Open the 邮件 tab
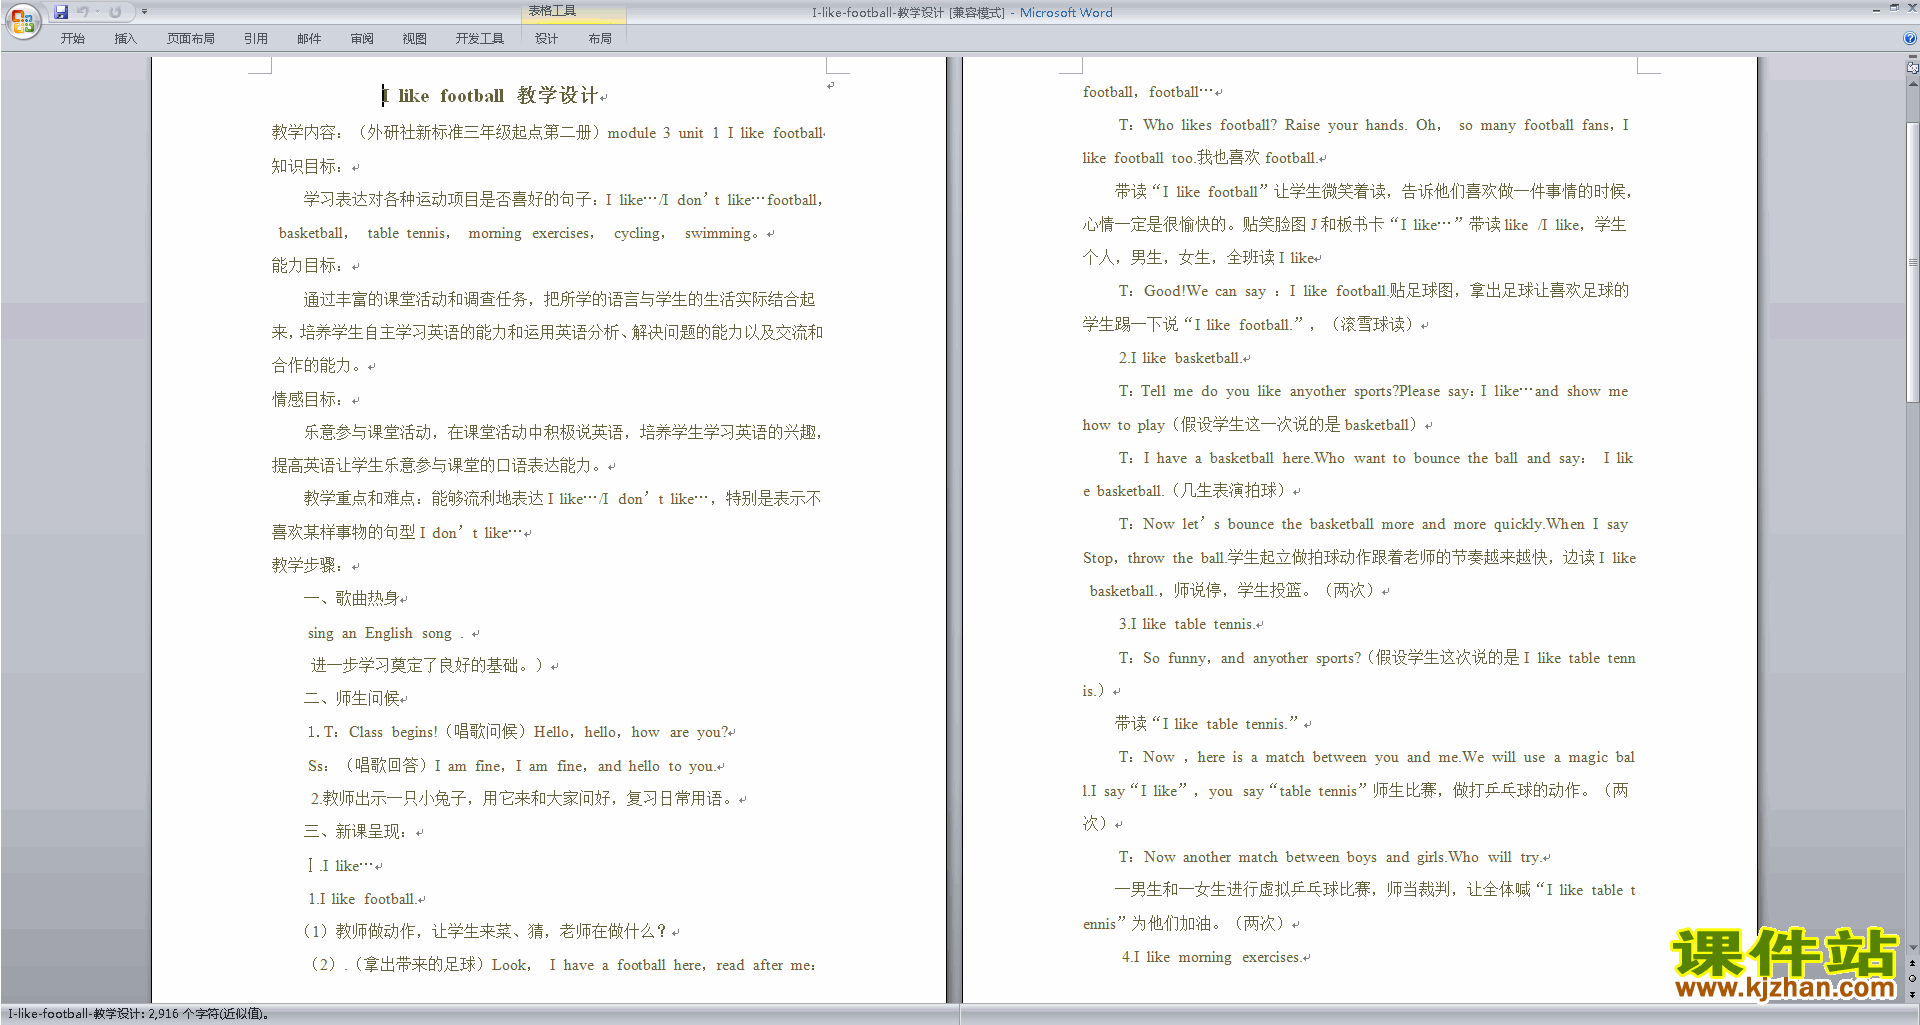Viewport: 1920px width, 1025px height. [309, 39]
